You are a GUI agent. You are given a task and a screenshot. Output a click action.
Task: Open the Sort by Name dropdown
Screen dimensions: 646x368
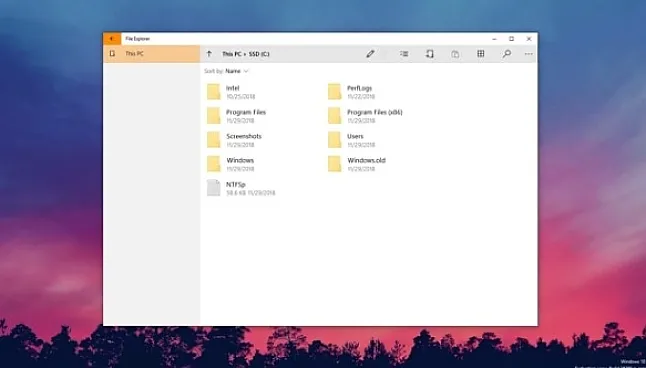pos(237,71)
